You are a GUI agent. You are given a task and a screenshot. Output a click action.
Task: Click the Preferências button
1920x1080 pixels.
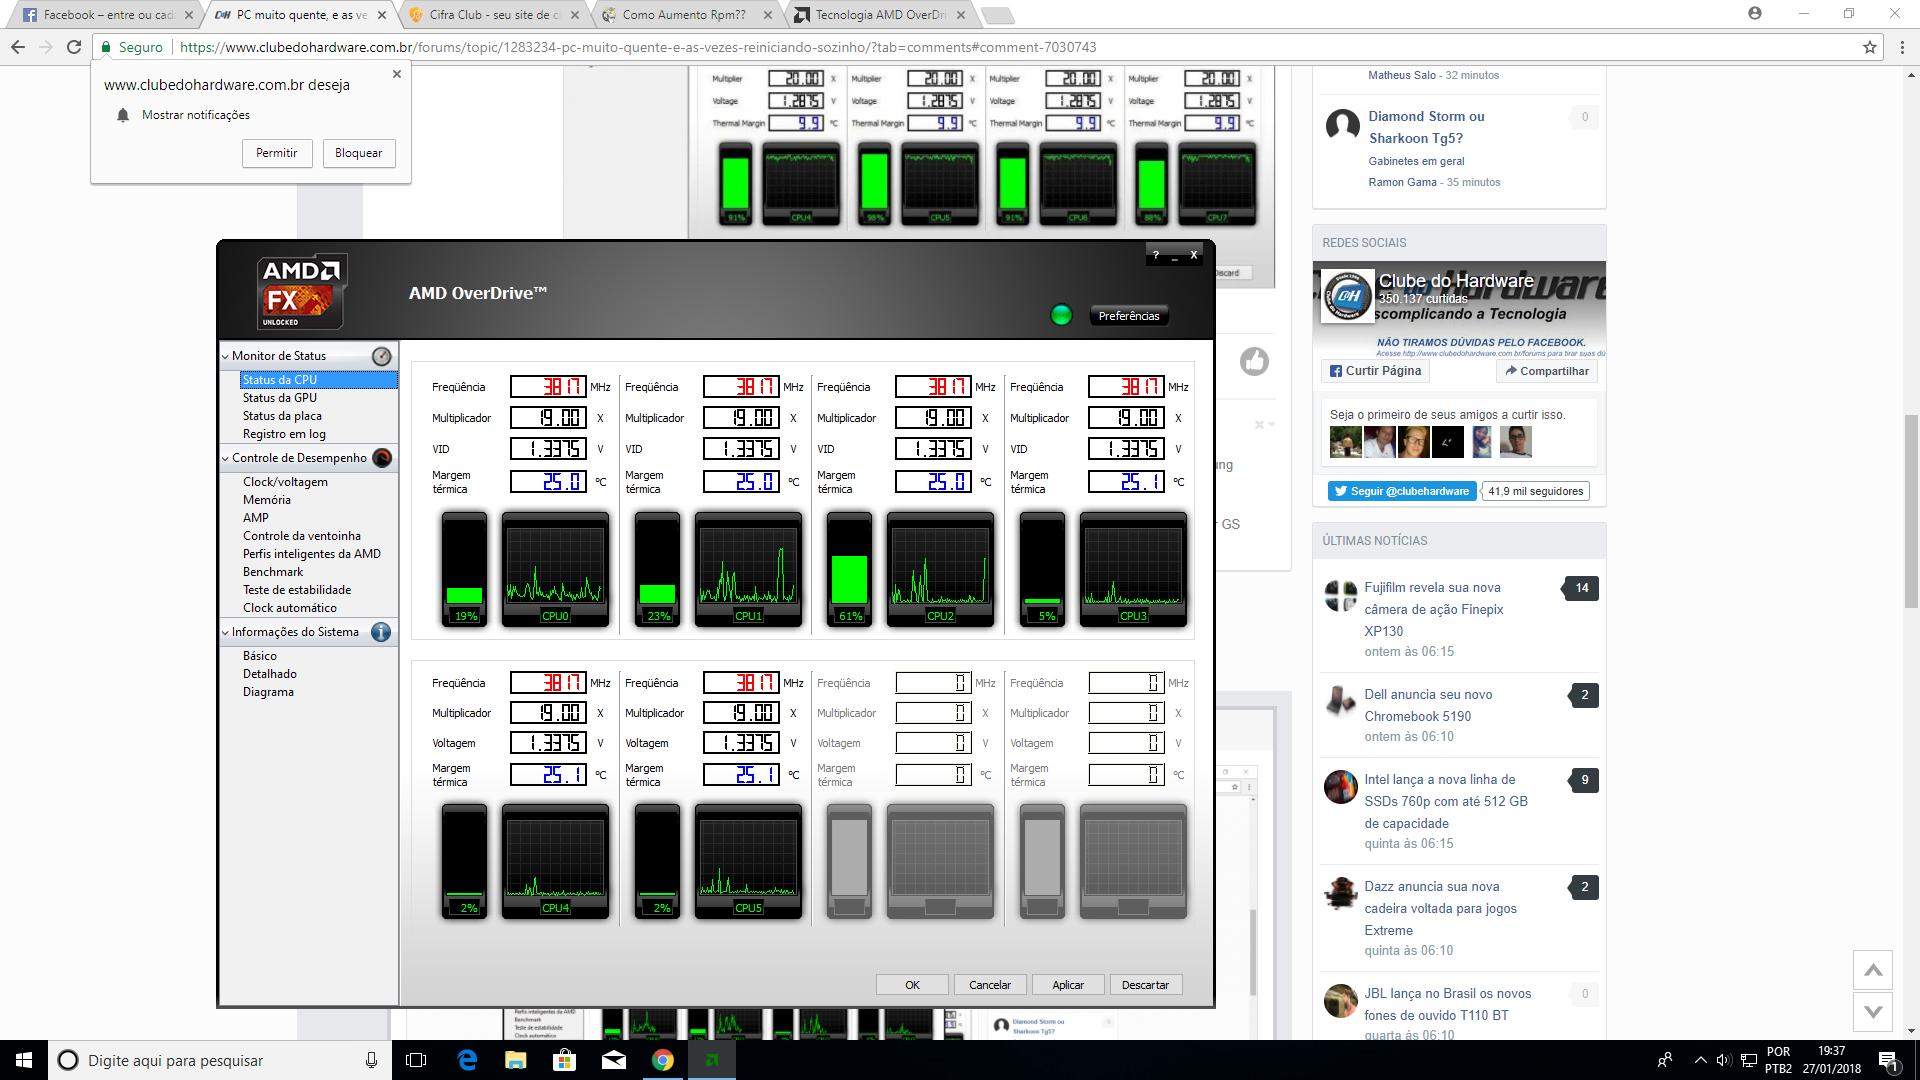[1129, 316]
